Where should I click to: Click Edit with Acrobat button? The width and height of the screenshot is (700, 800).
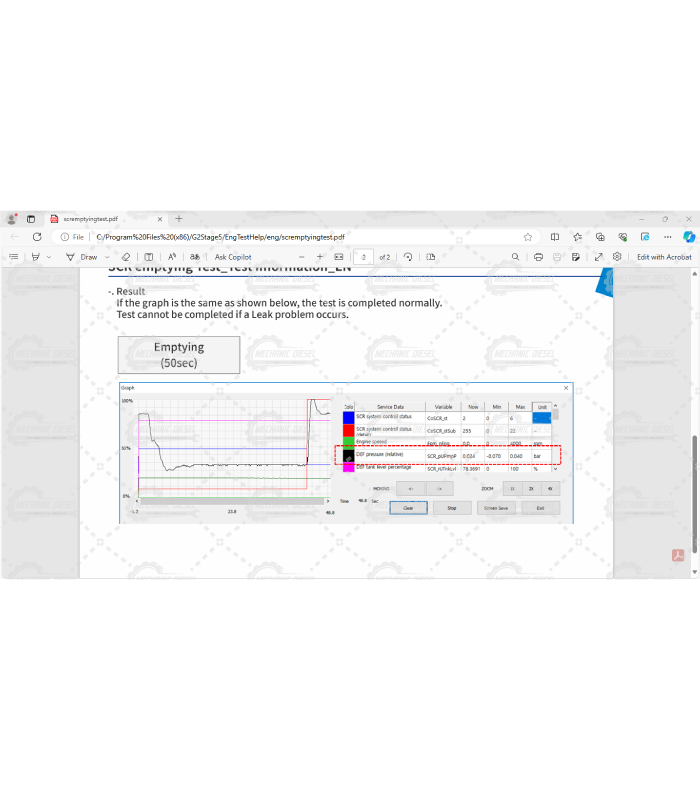(x=663, y=257)
